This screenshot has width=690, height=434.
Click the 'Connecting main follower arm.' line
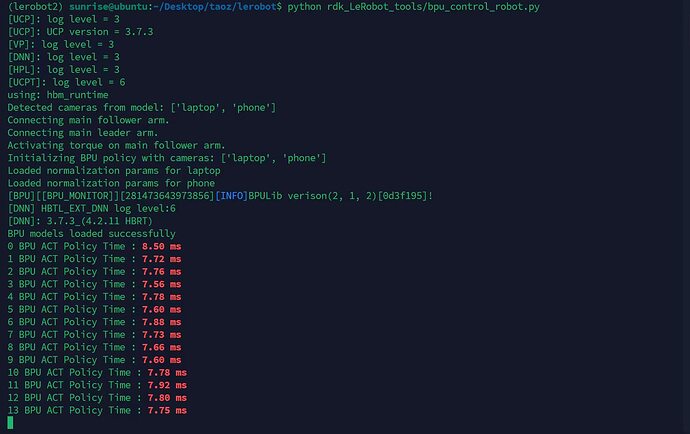click(x=88, y=120)
